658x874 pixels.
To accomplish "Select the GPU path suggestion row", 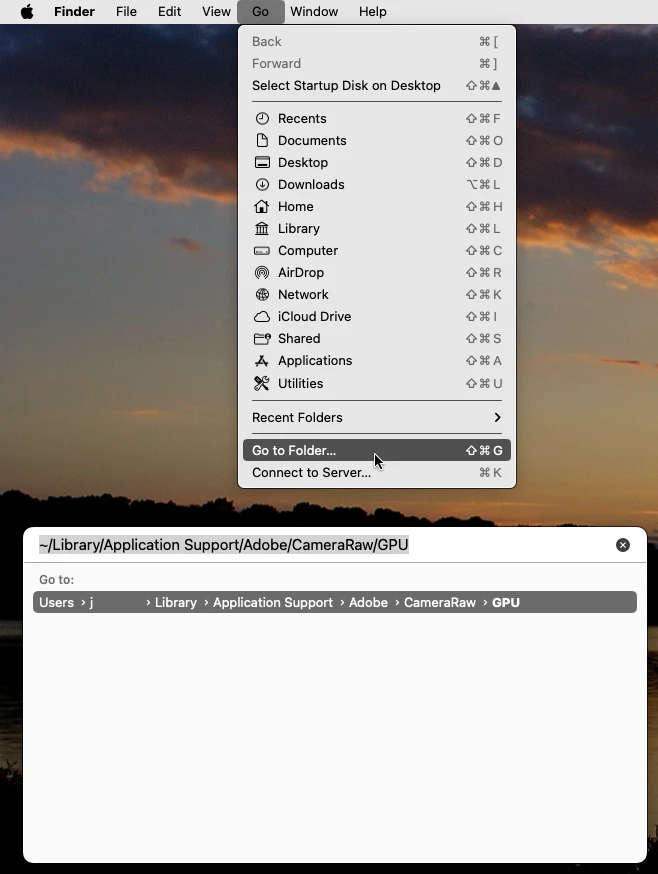I will (335, 603).
